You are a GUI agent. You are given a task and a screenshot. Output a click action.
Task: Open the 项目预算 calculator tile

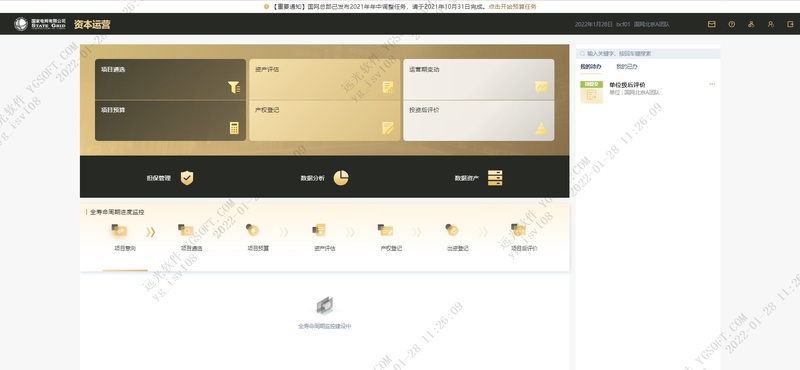coord(170,120)
